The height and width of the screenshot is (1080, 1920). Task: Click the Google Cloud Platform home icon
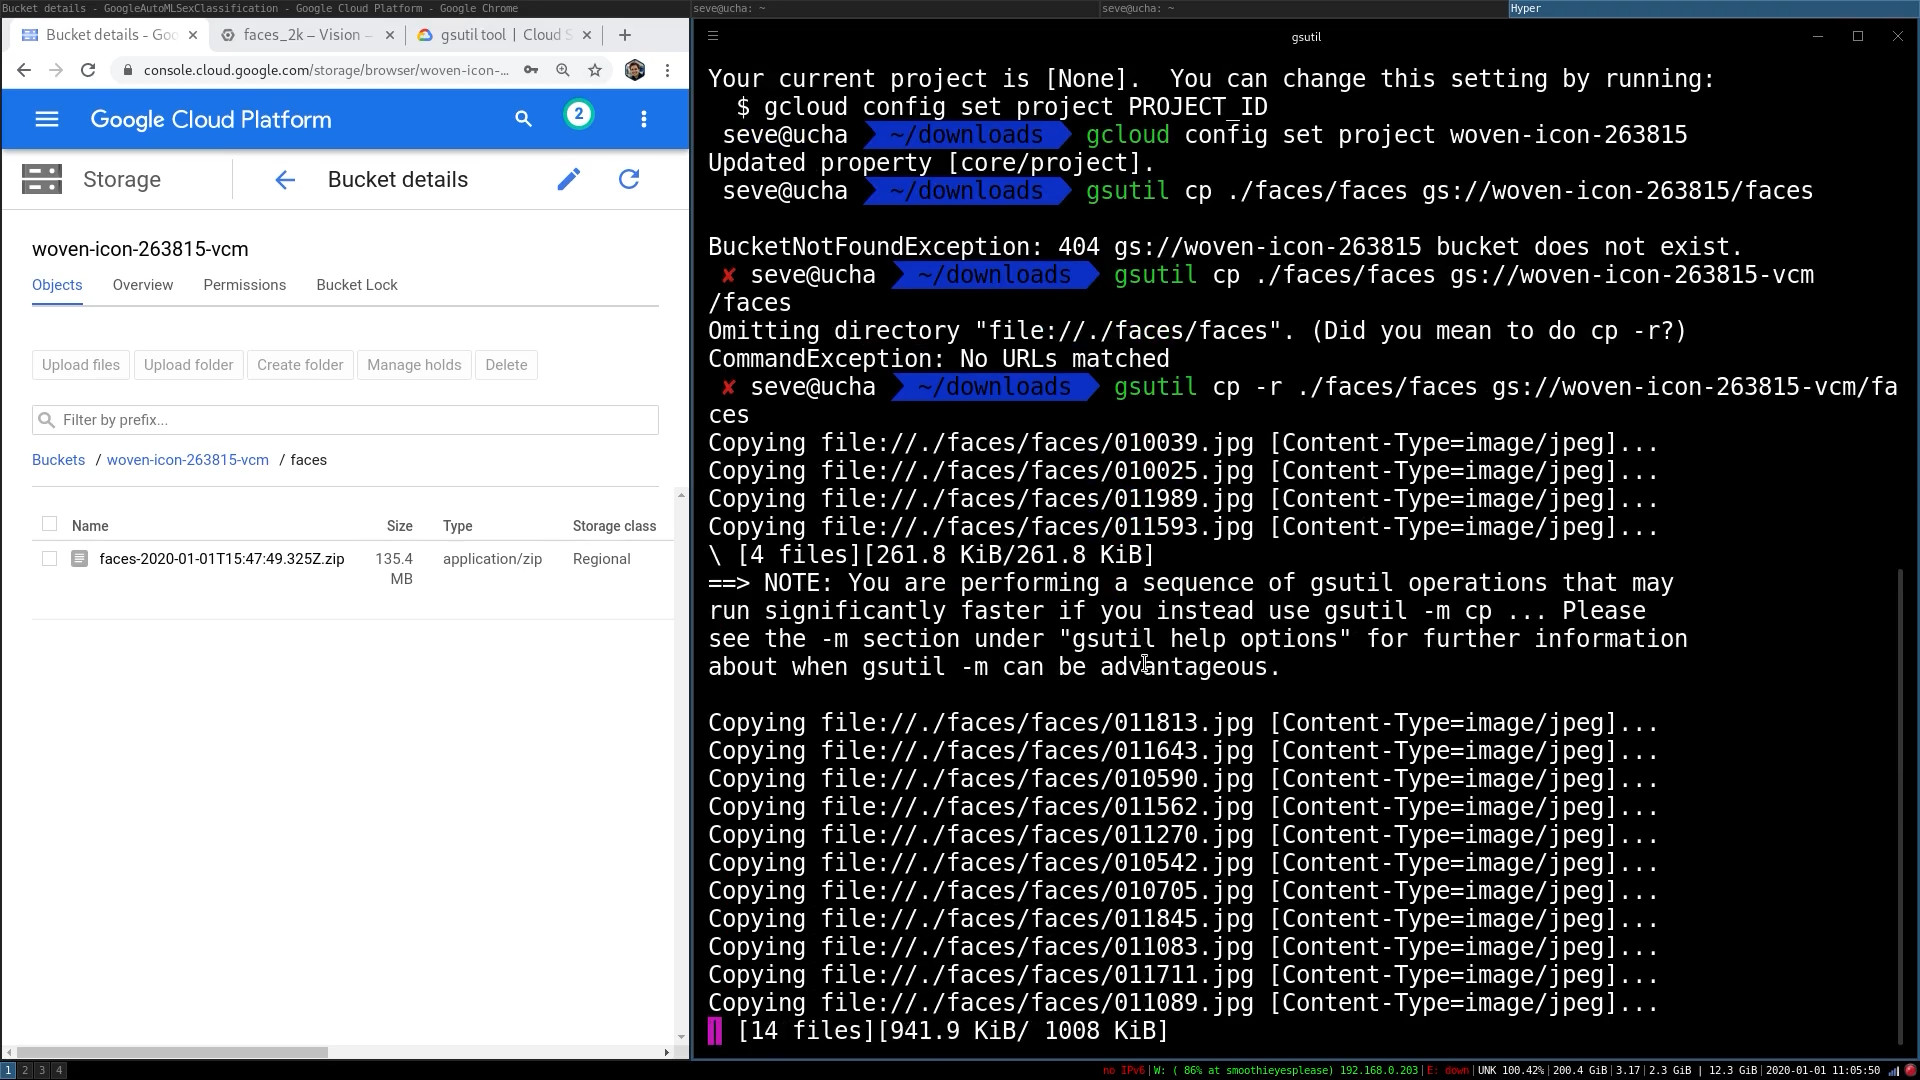coord(210,120)
